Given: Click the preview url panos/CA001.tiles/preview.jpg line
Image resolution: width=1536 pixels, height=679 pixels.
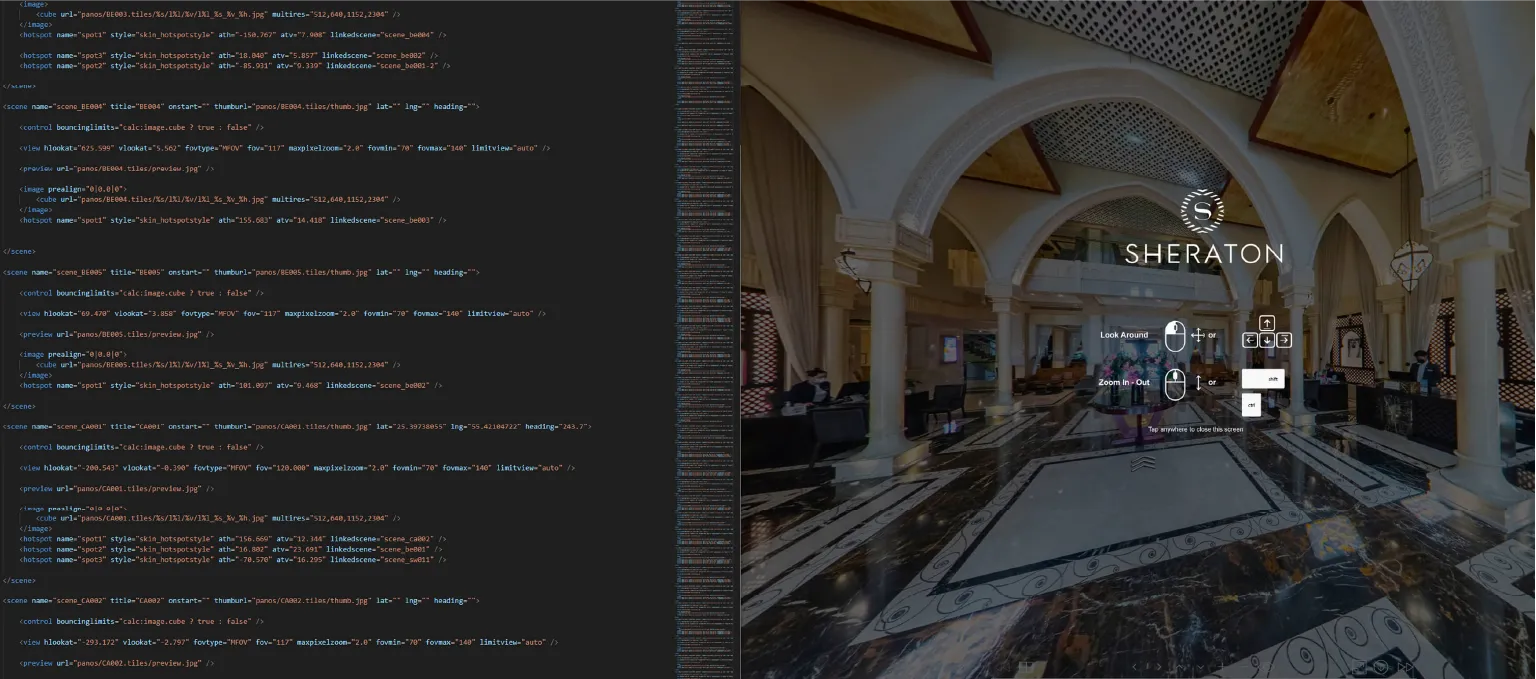Looking at the screenshot, I should coord(117,489).
